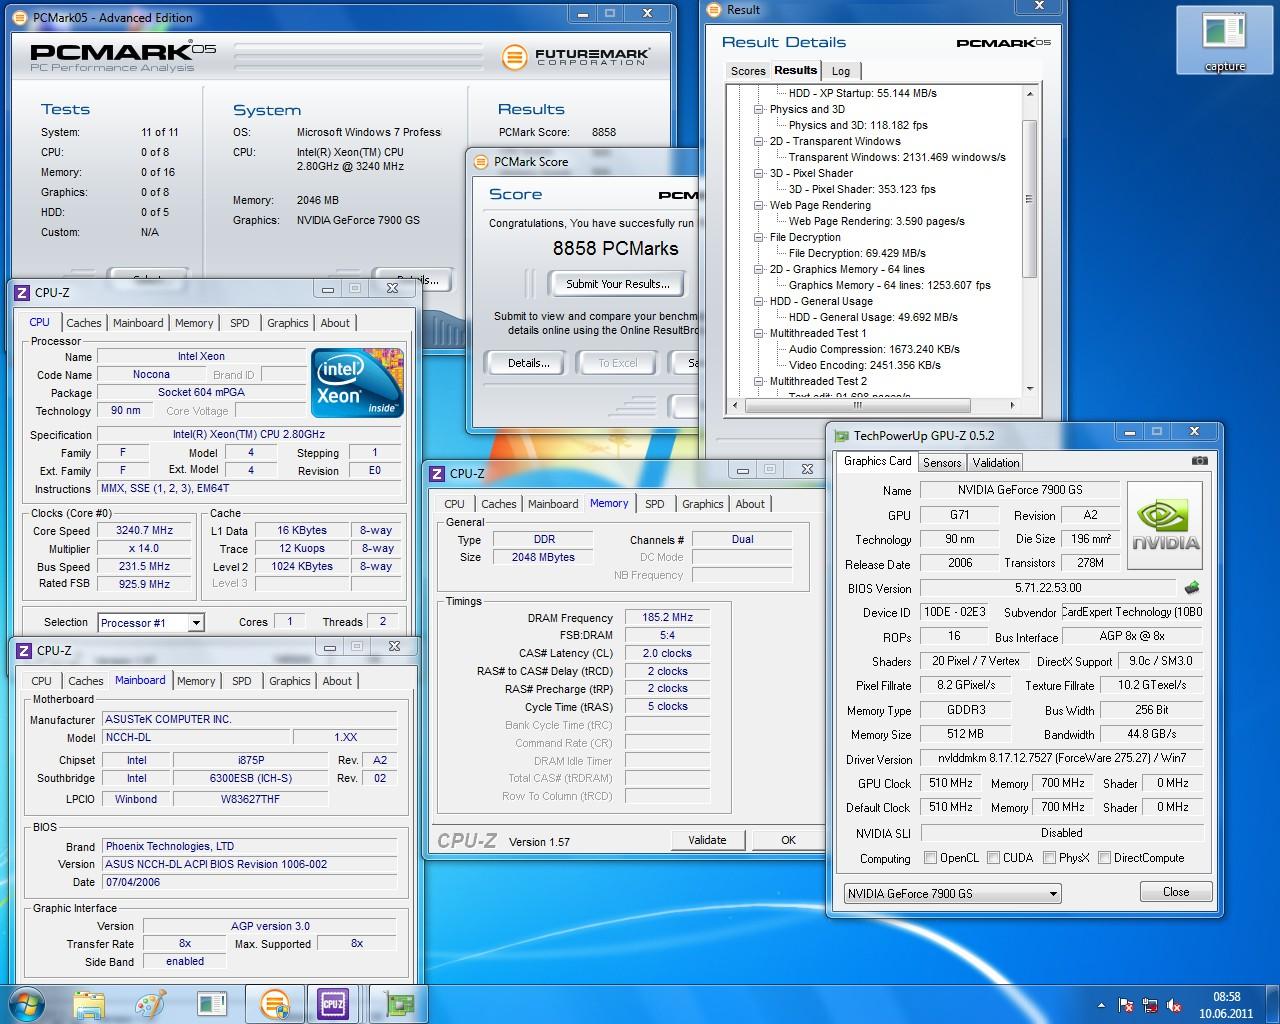Screen dimensions: 1280x1024
Task: Enable the CUDA checkbox
Action: point(994,858)
